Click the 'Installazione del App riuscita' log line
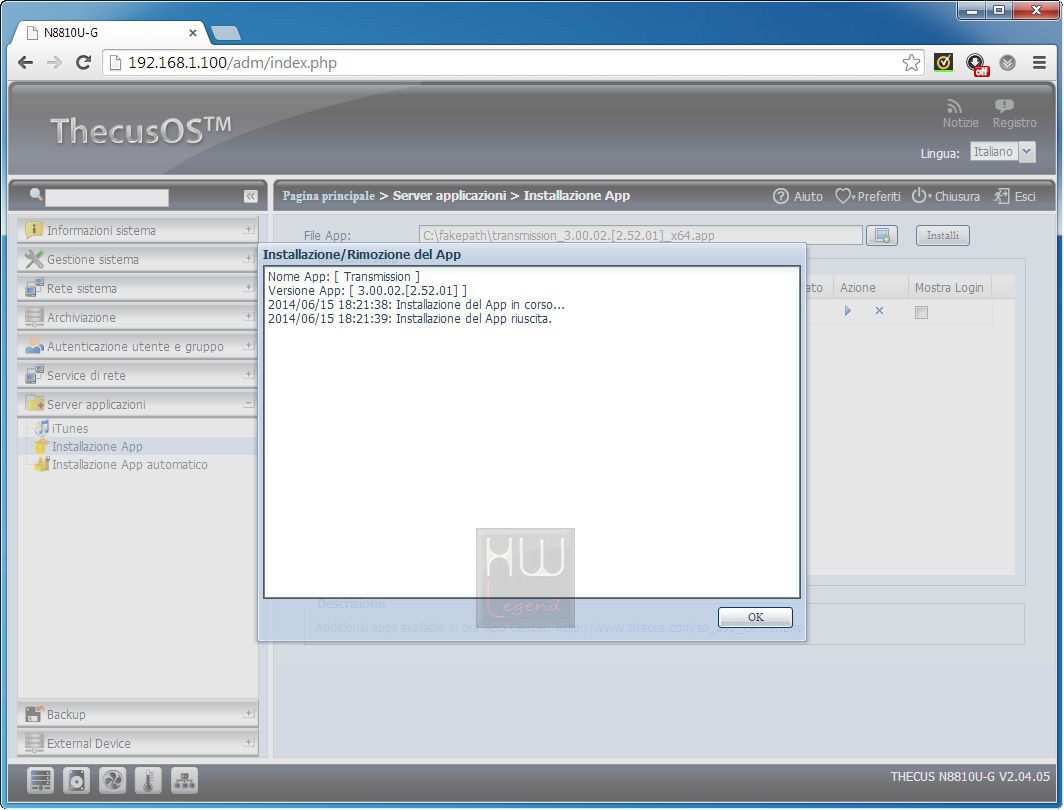The width and height of the screenshot is (1064, 810). tap(410, 319)
